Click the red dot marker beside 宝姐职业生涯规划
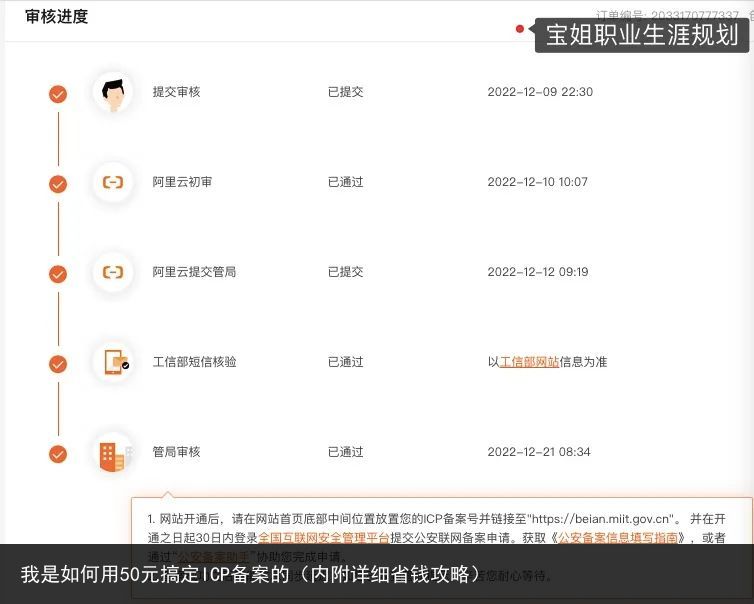Screen dimensions: 754x604 coord(520,29)
